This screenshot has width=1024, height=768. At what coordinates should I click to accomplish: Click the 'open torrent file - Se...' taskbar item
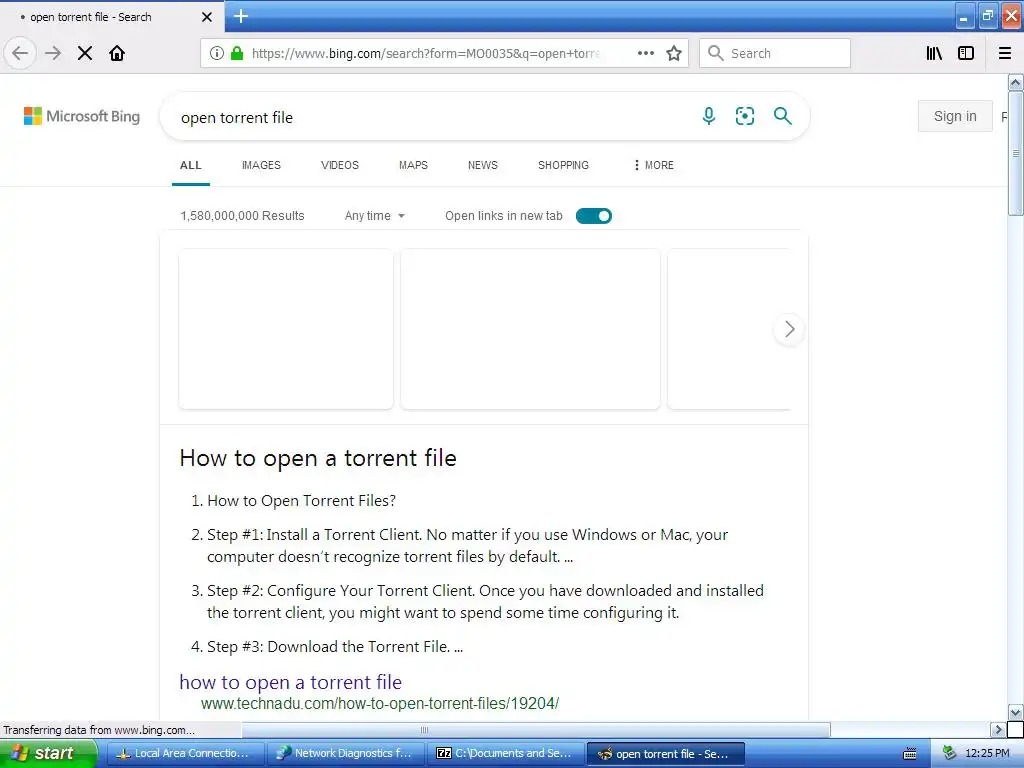click(x=666, y=754)
